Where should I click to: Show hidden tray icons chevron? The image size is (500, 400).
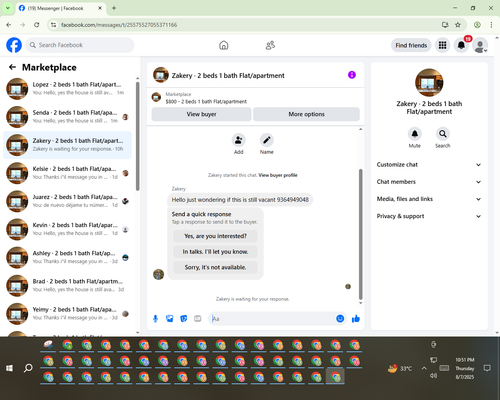tap(424, 368)
